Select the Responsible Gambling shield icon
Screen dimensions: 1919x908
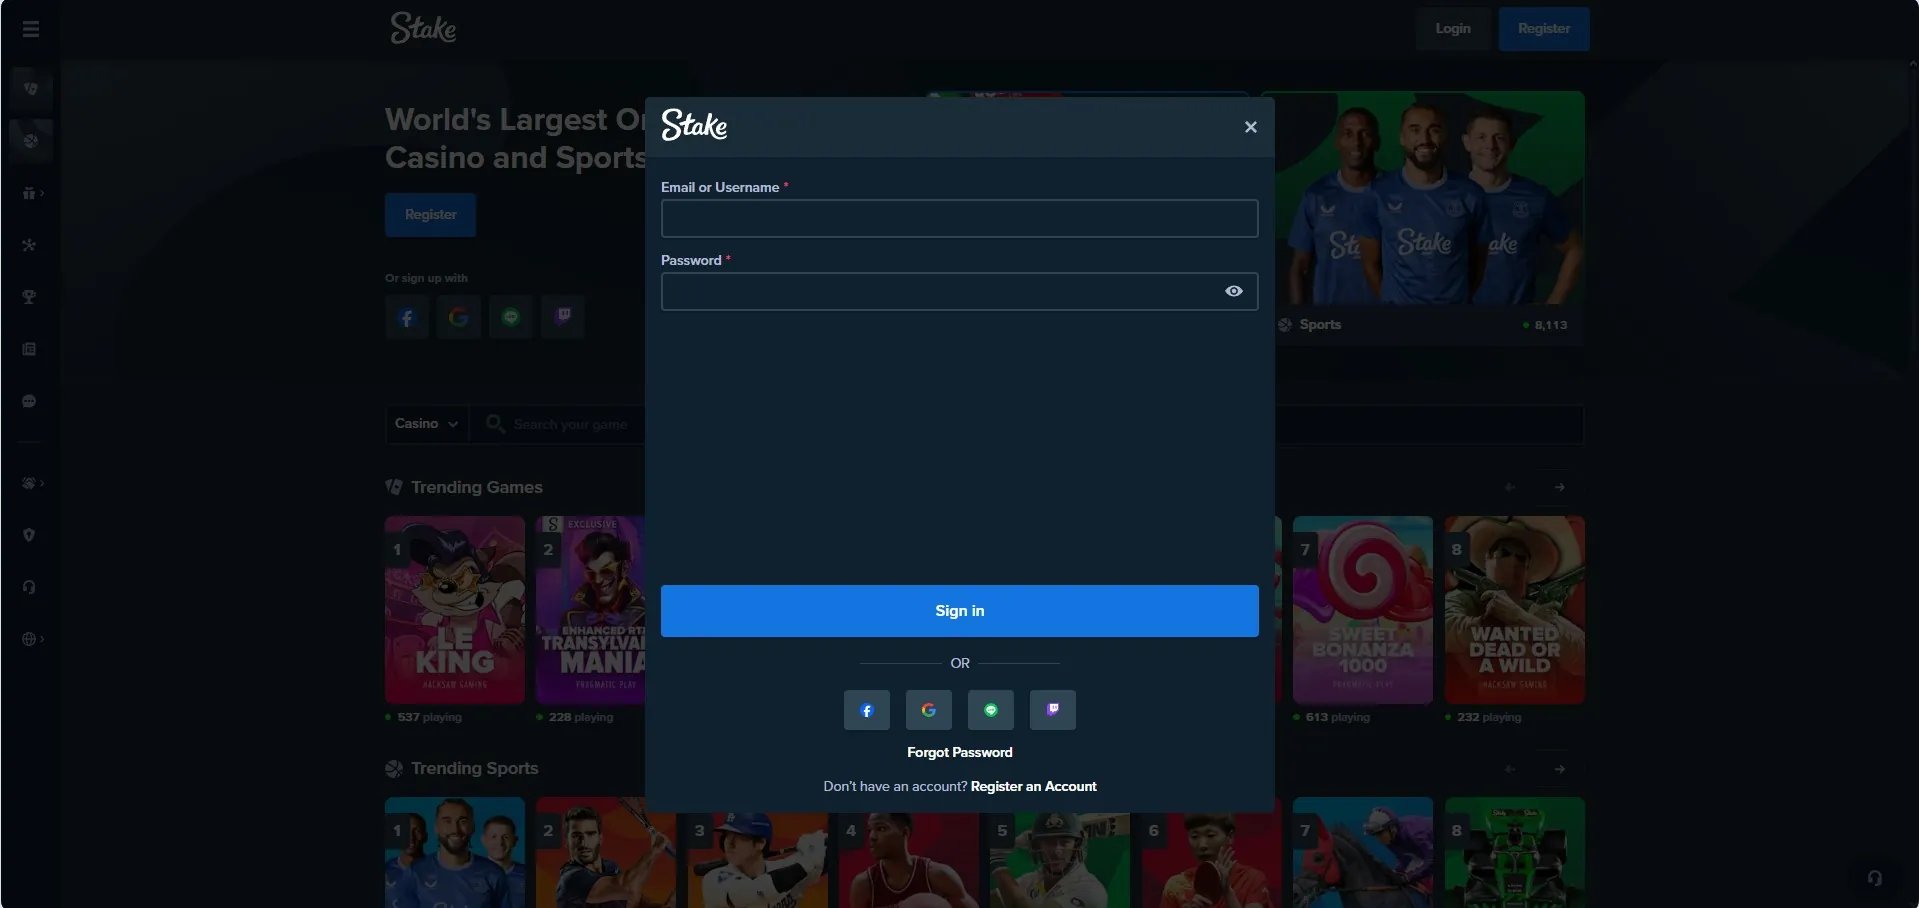pyautogui.click(x=30, y=535)
